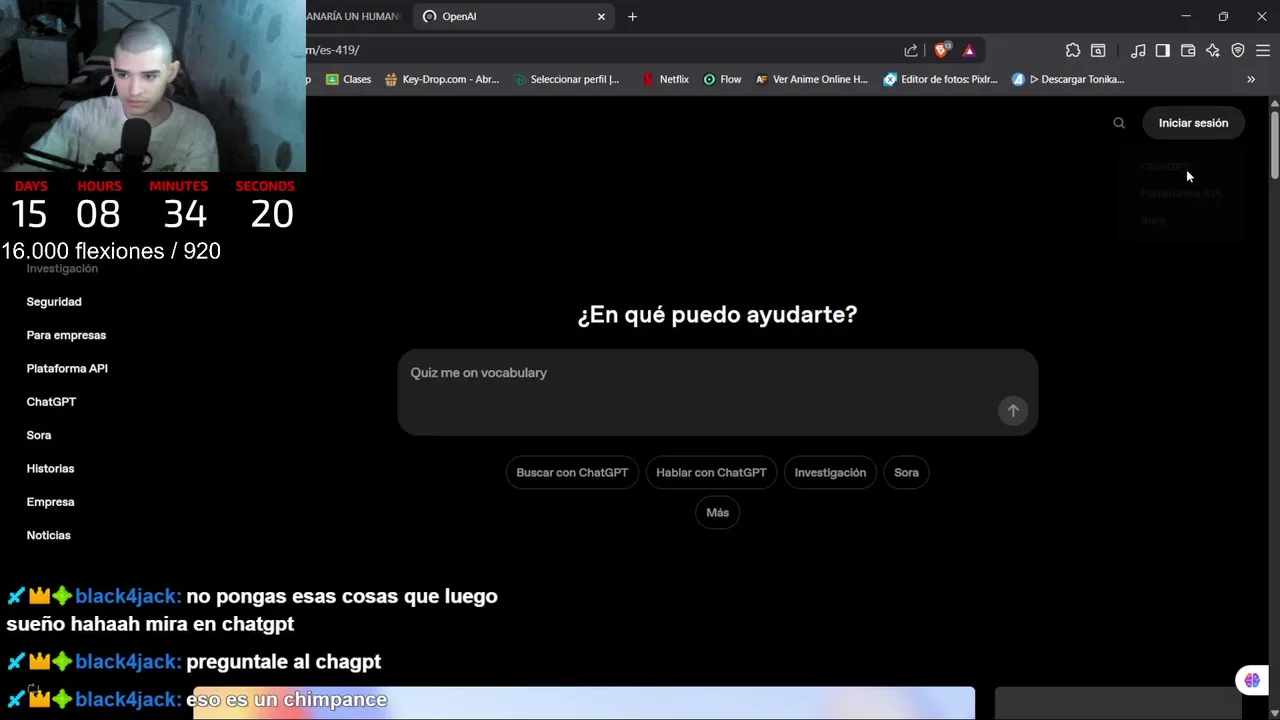
Task: Click the Buscar con ChatGPT chip
Action: (x=572, y=473)
